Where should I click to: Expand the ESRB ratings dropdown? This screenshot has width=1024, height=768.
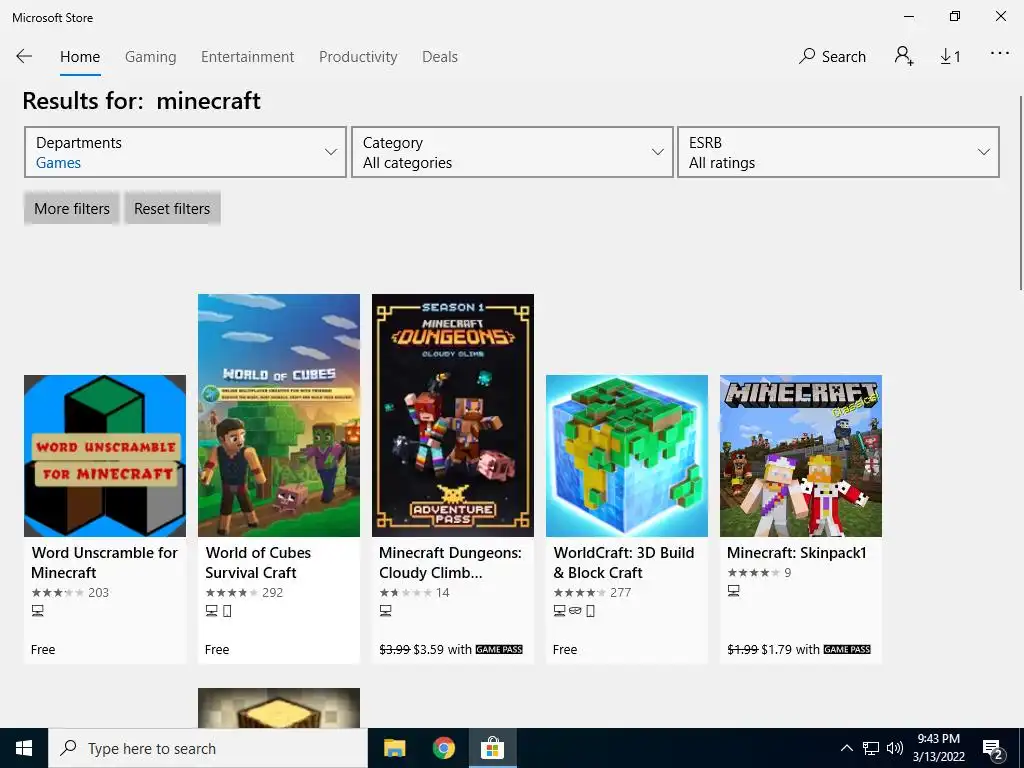[x=839, y=152]
